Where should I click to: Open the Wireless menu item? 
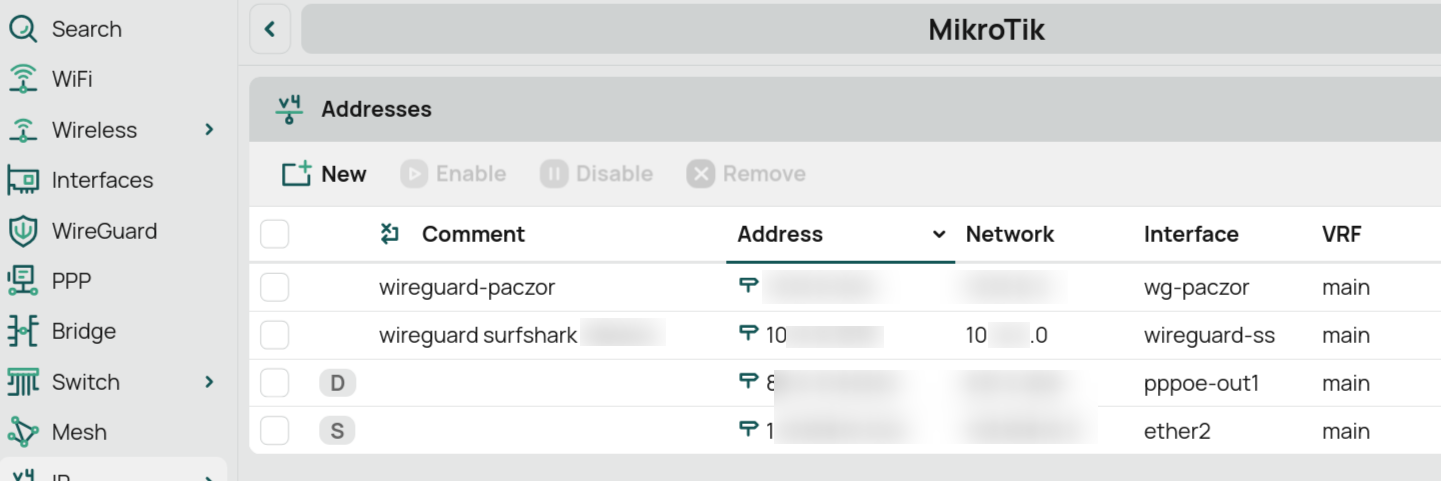(94, 130)
